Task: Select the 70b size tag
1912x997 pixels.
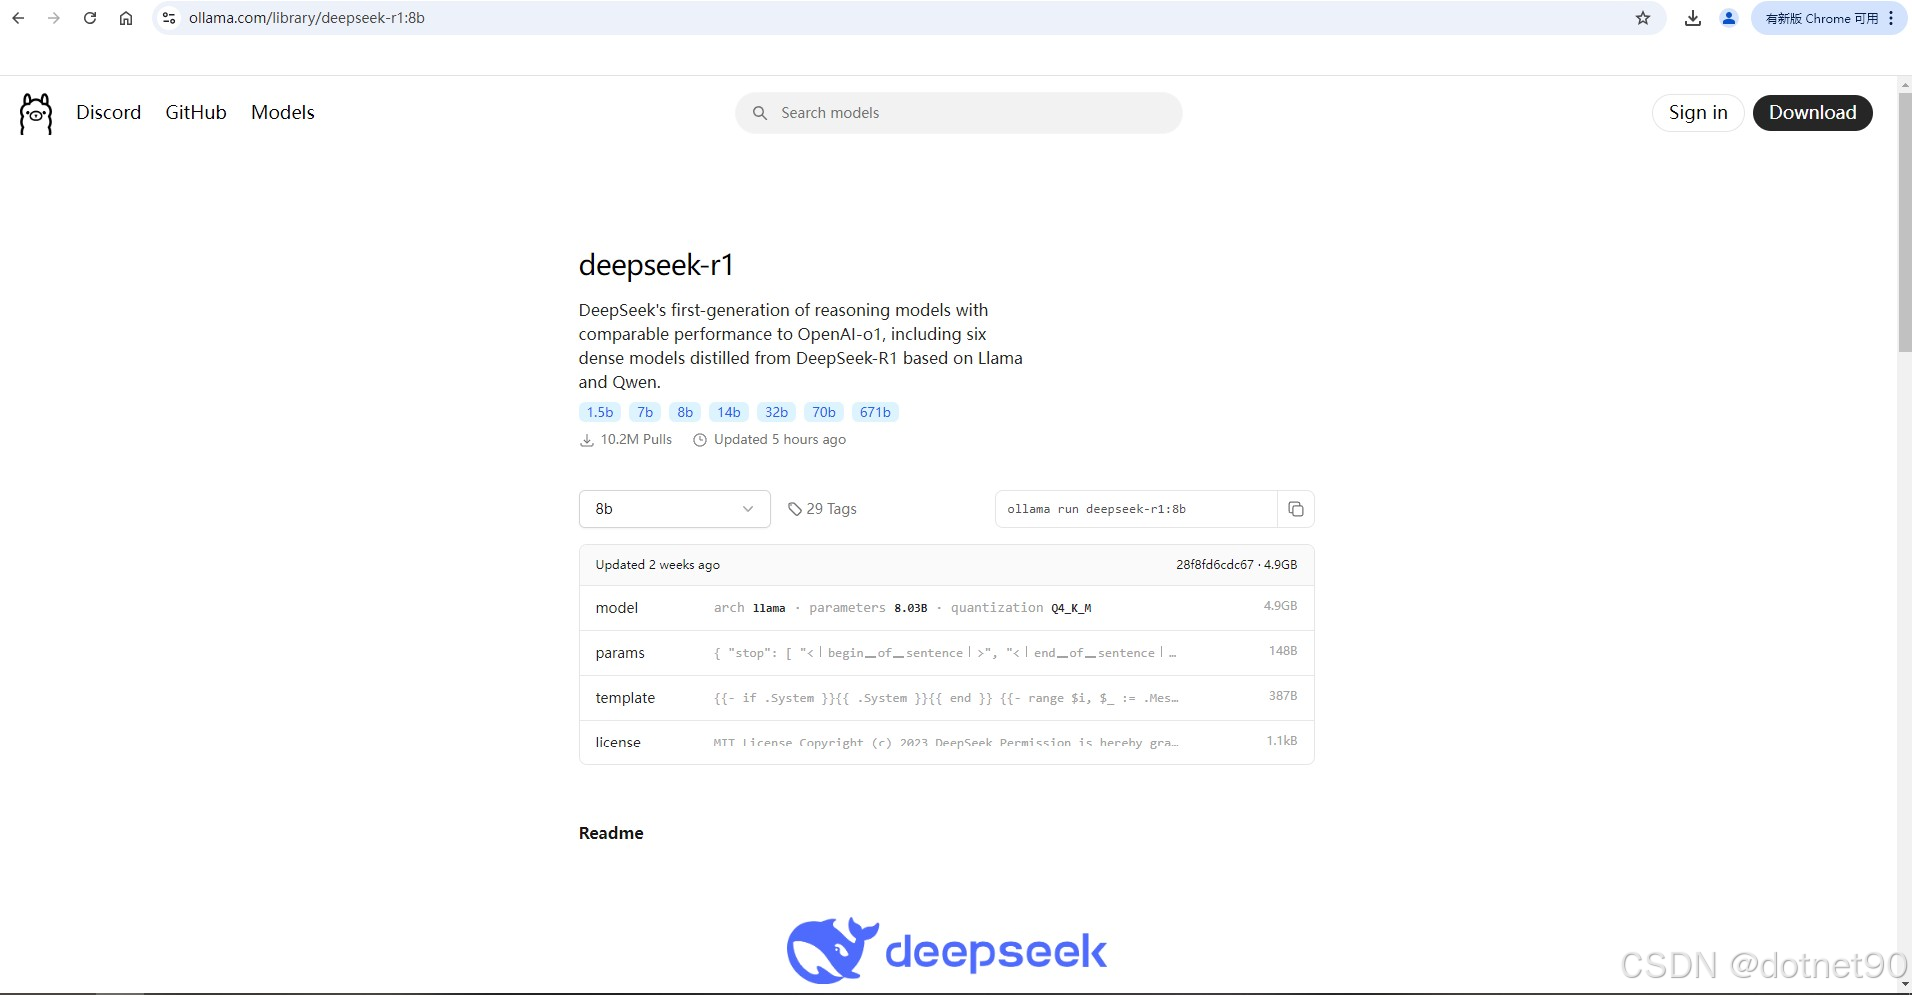Action: tap(824, 412)
